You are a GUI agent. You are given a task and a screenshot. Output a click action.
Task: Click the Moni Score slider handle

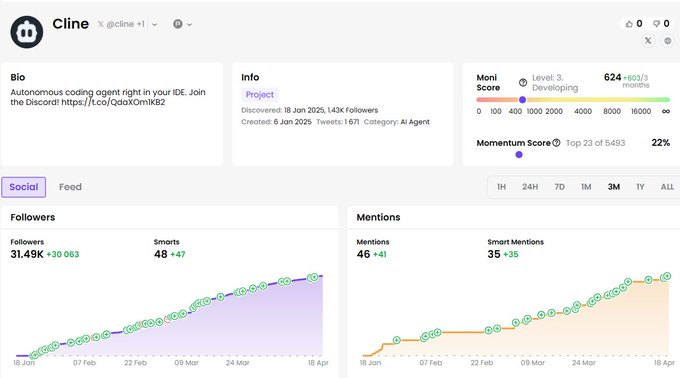tap(523, 100)
